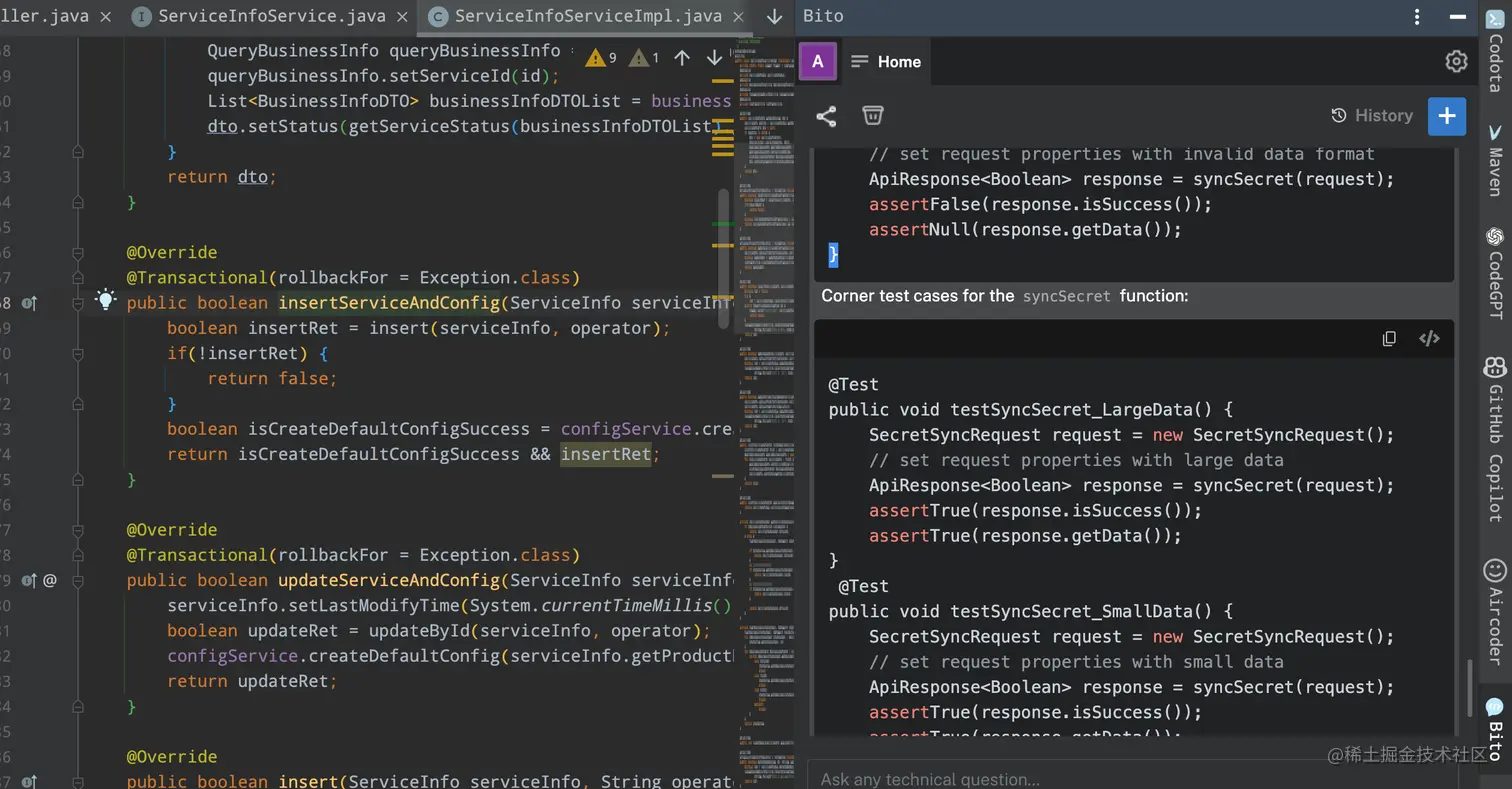Collapse annotations fold above updateServiceAndConfig

(78, 530)
